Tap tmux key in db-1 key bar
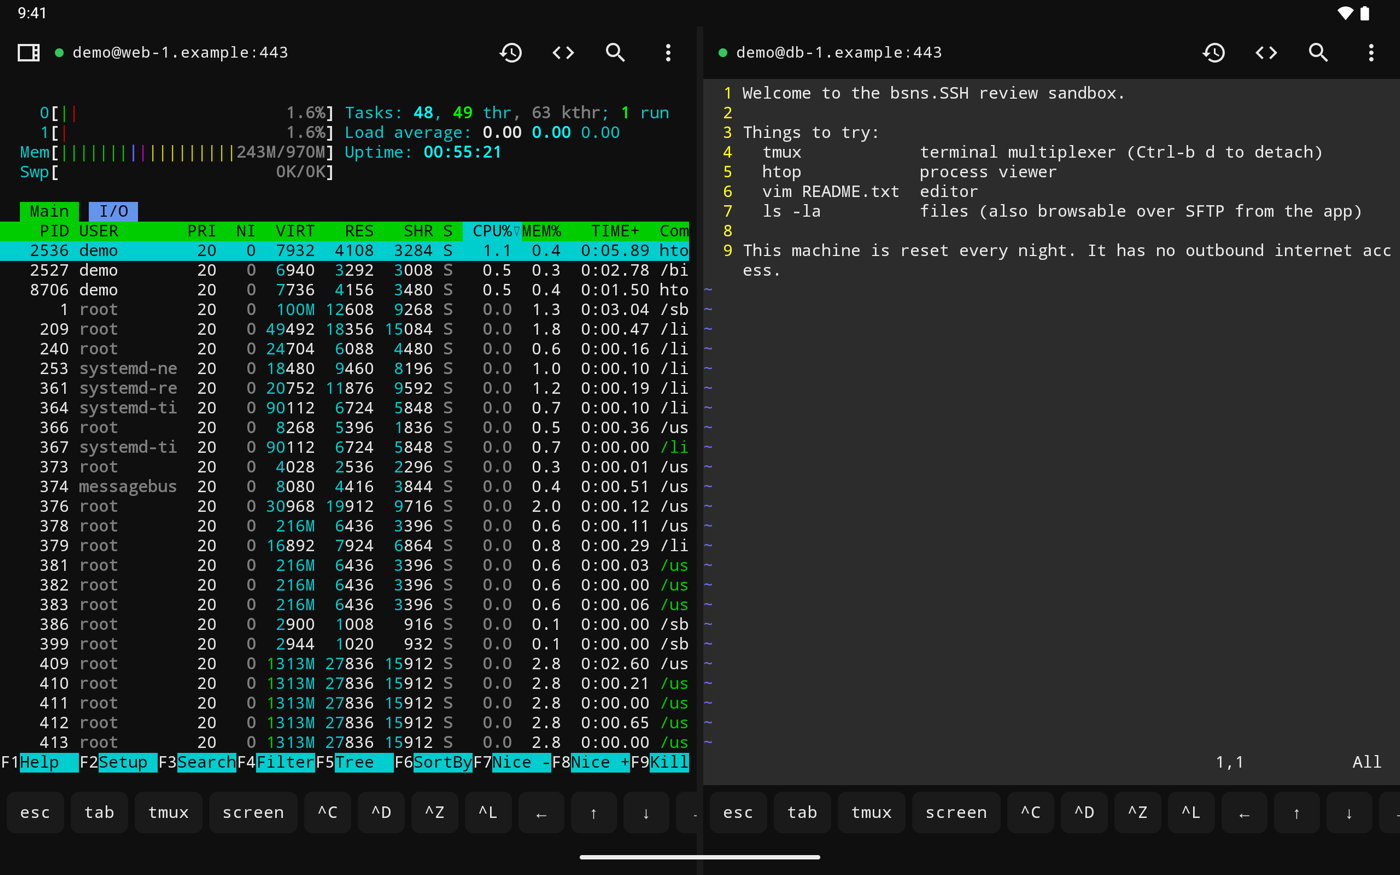The height and width of the screenshot is (875, 1400). 871,812
